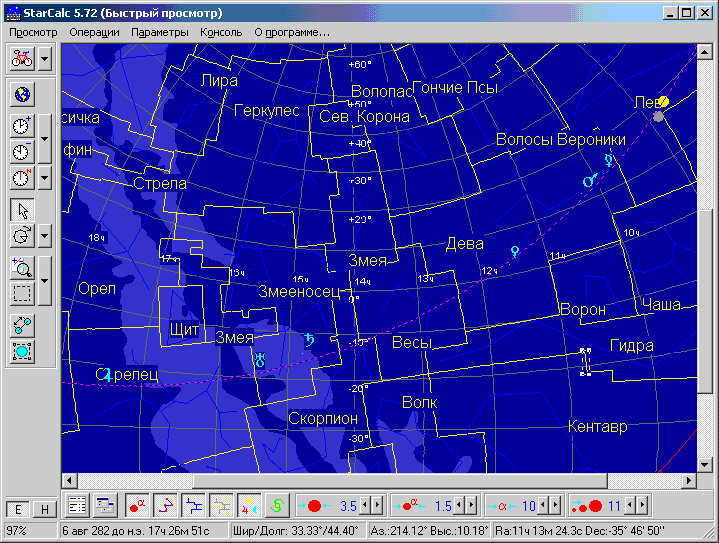The height and width of the screenshot is (543, 719).
Task: Toggle the constellation lines button
Action: (x=164, y=505)
